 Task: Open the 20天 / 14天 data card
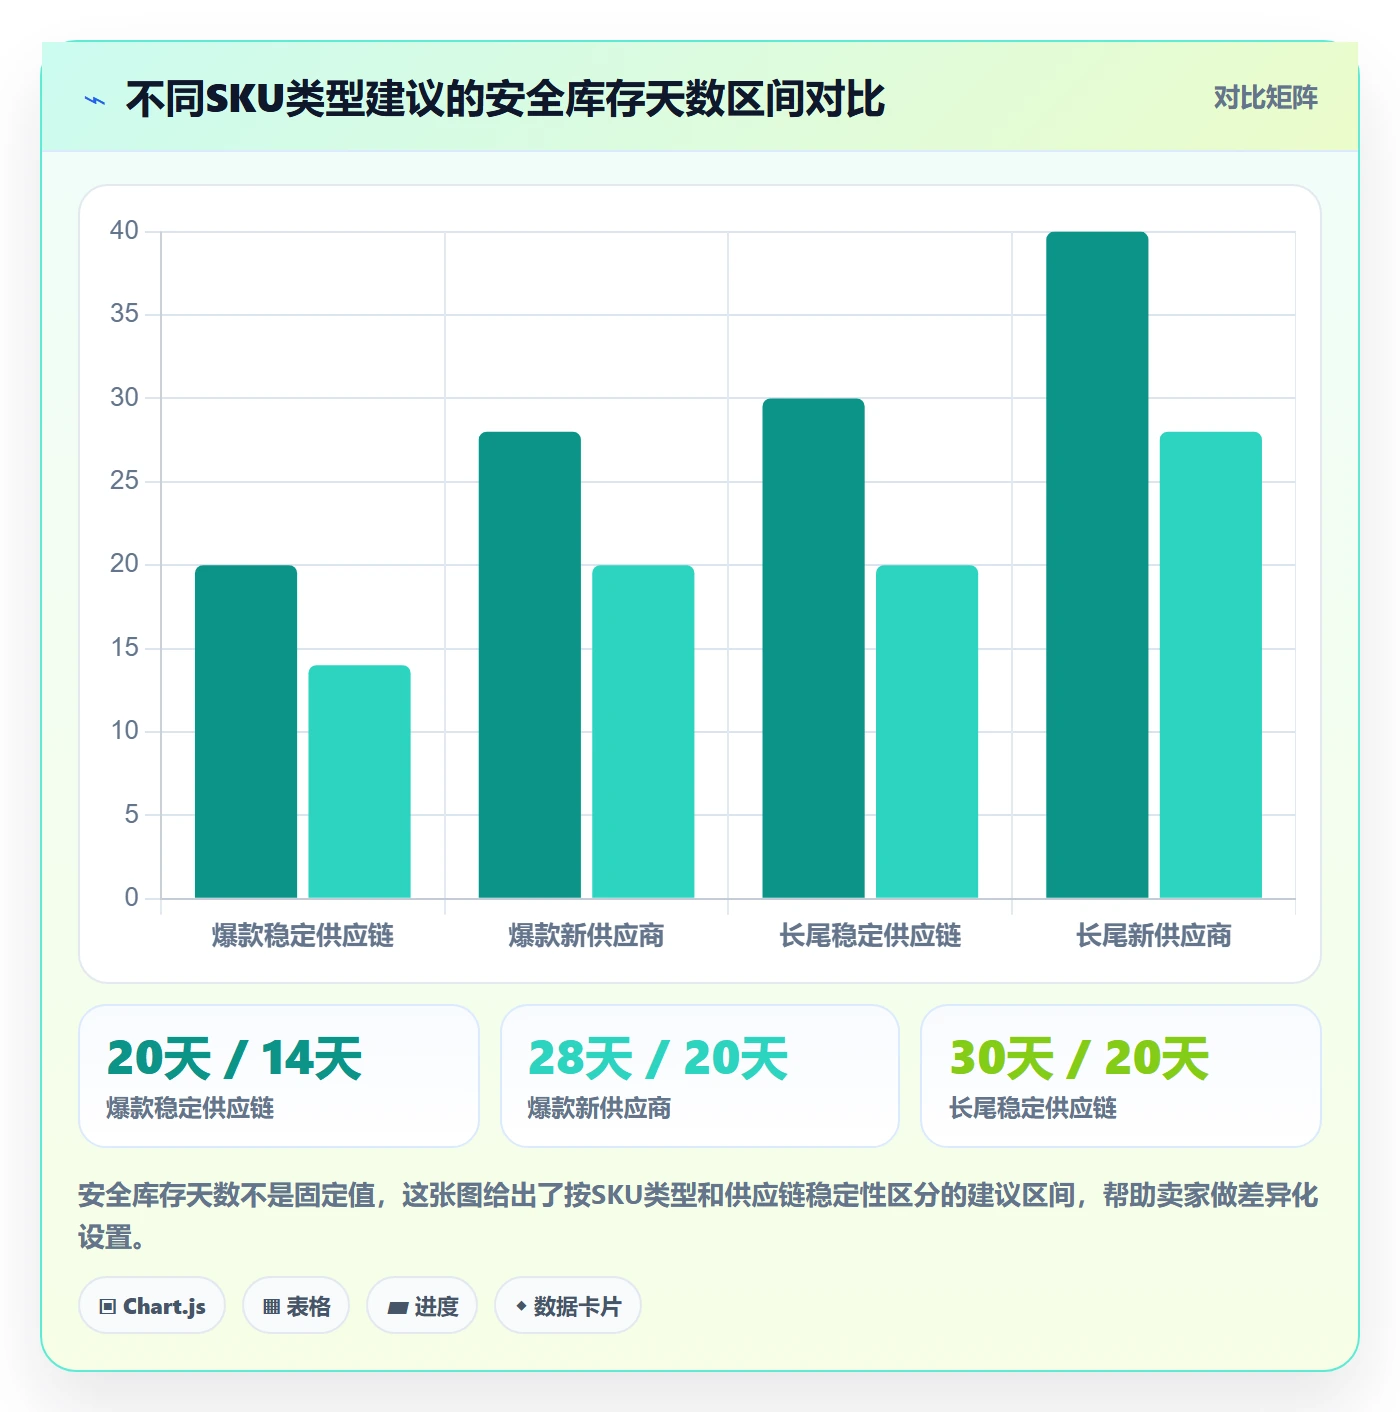pyautogui.click(x=279, y=1076)
